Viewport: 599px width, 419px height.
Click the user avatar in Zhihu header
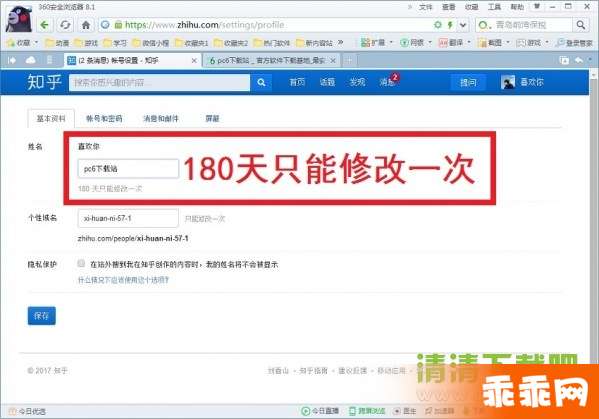[x=508, y=82]
